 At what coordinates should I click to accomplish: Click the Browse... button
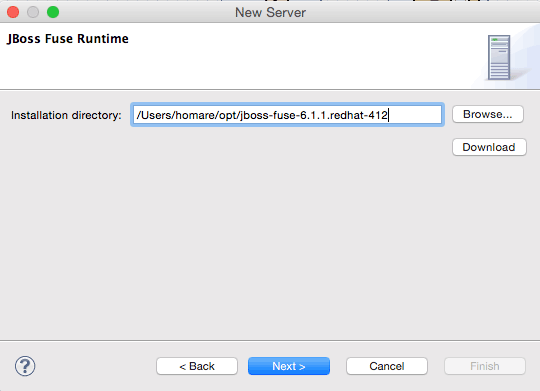click(488, 114)
